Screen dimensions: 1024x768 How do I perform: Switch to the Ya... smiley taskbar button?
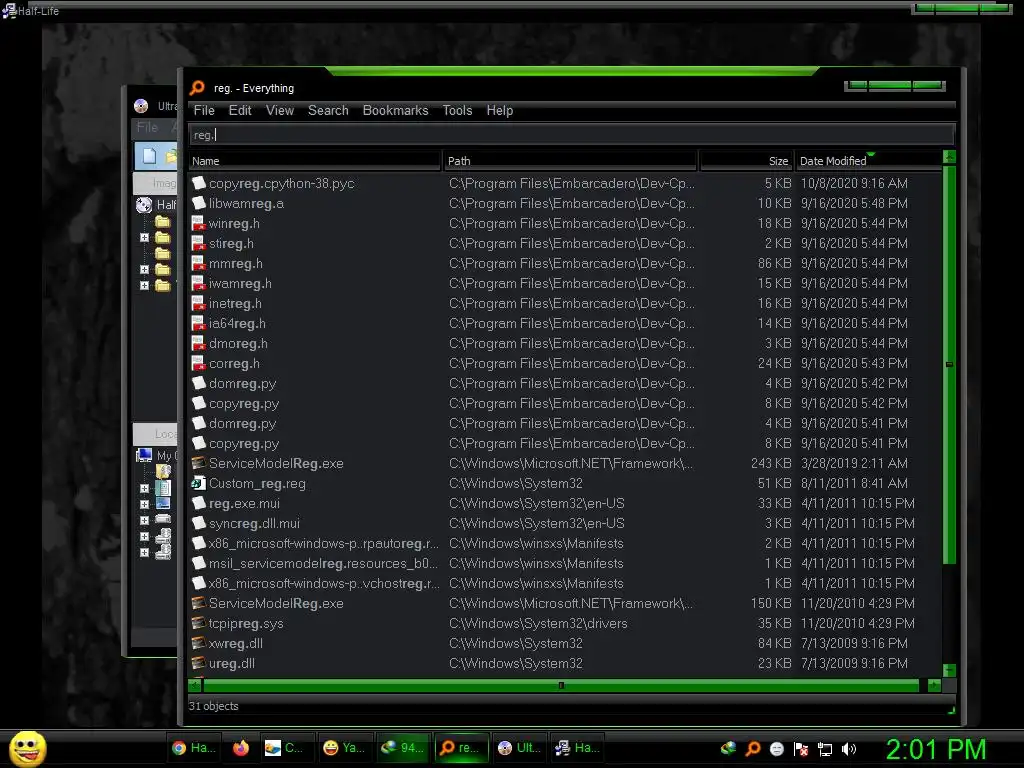tap(344, 748)
